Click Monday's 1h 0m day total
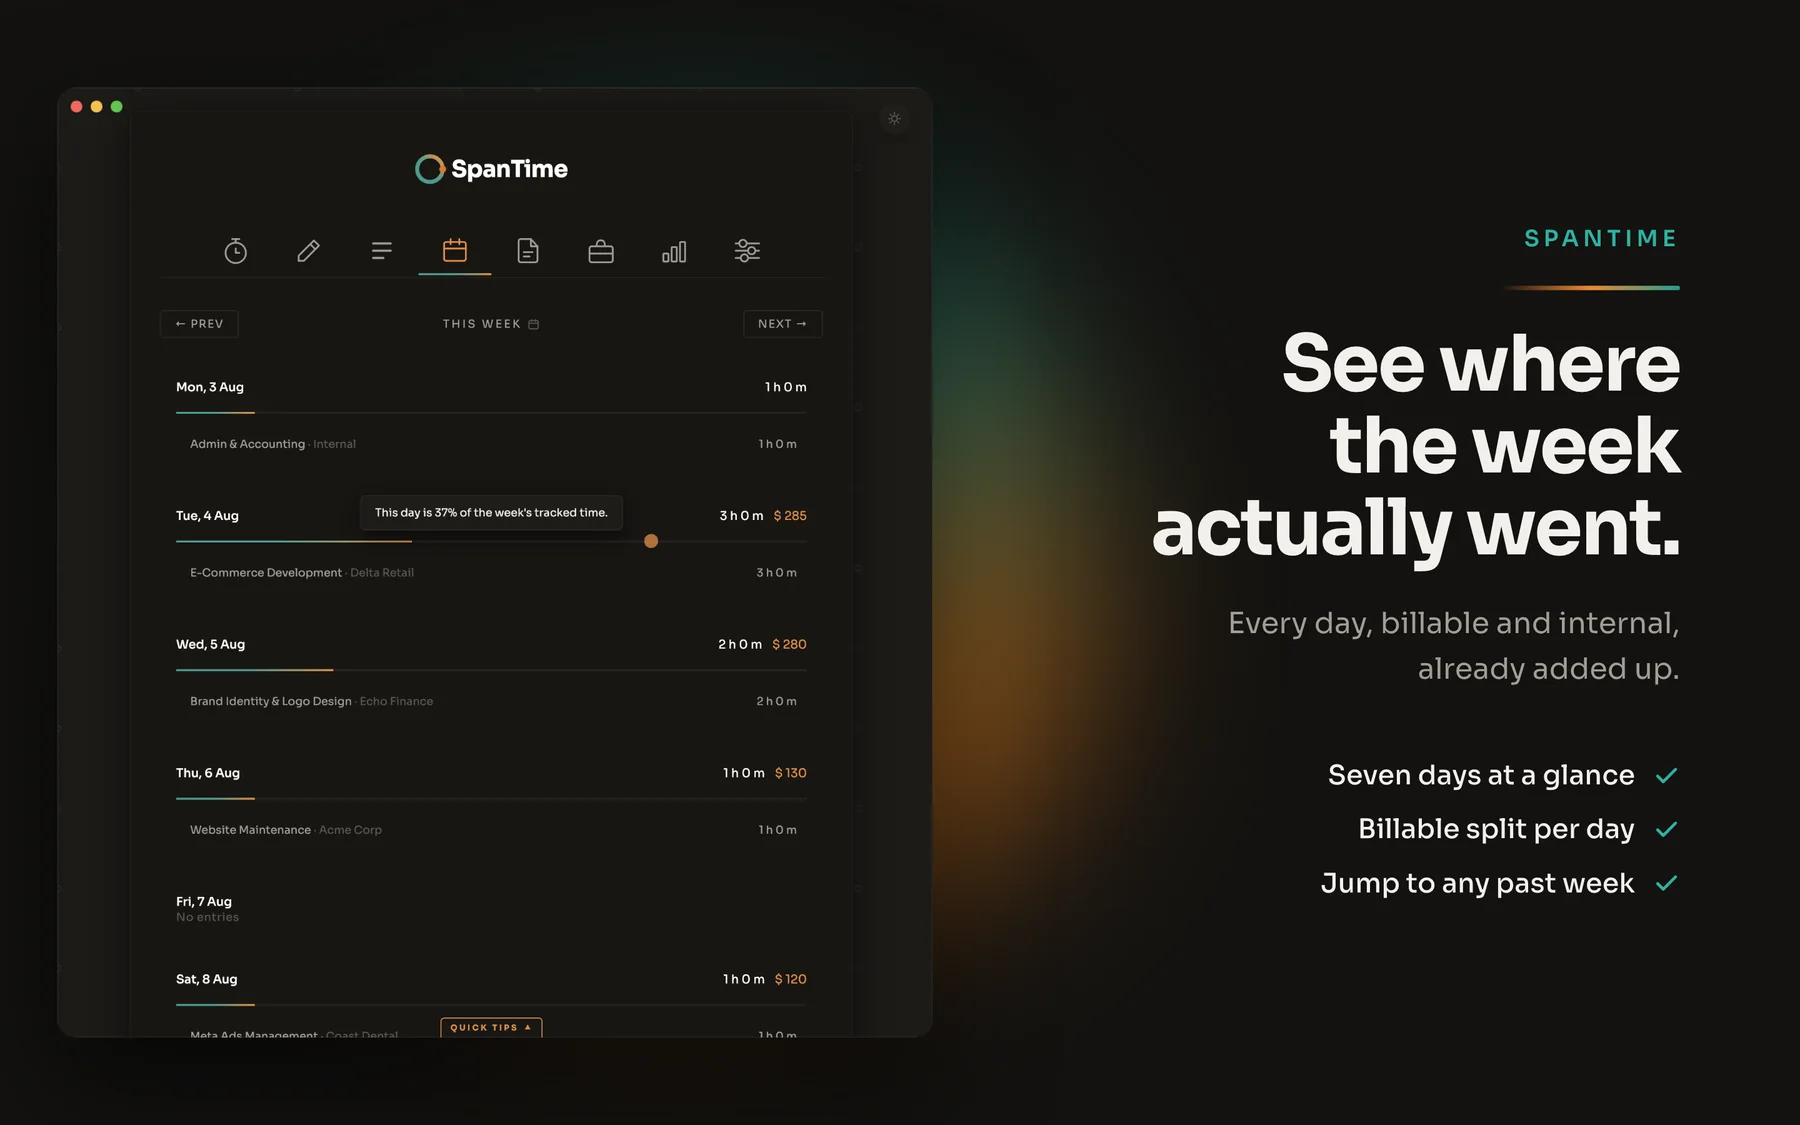 click(786, 387)
